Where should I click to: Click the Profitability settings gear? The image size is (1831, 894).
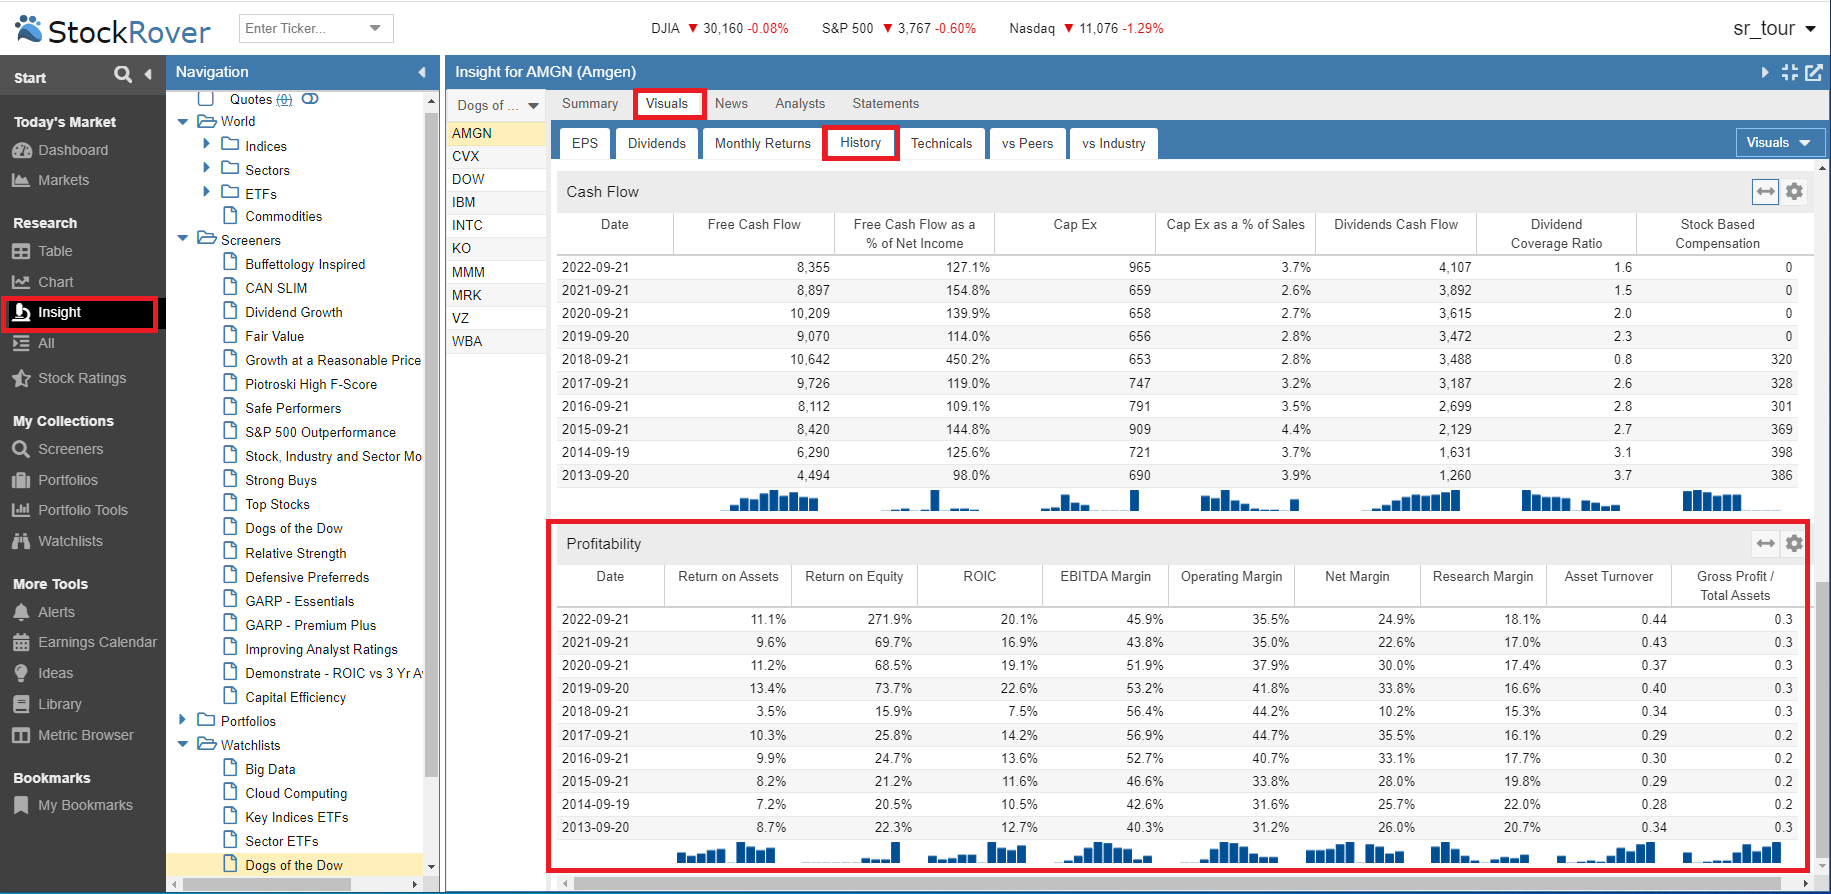(x=1795, y=543)
